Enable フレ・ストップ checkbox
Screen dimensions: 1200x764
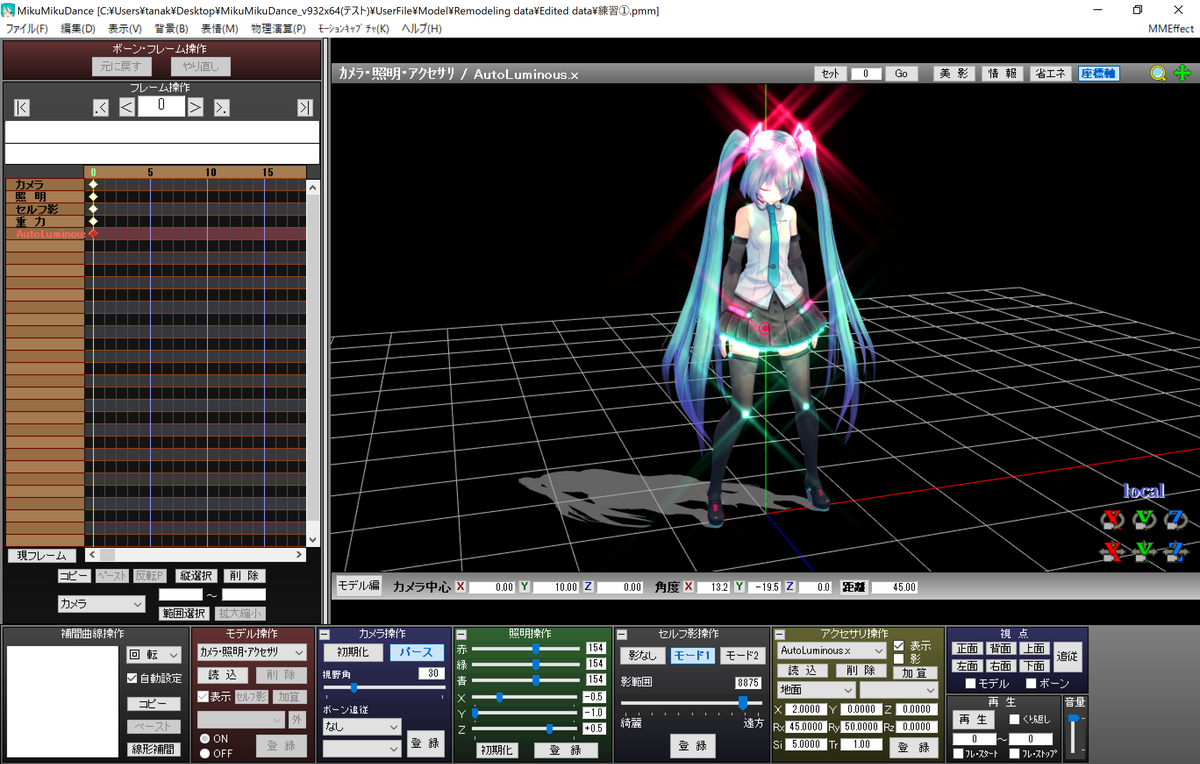(x=1015, y=753)
